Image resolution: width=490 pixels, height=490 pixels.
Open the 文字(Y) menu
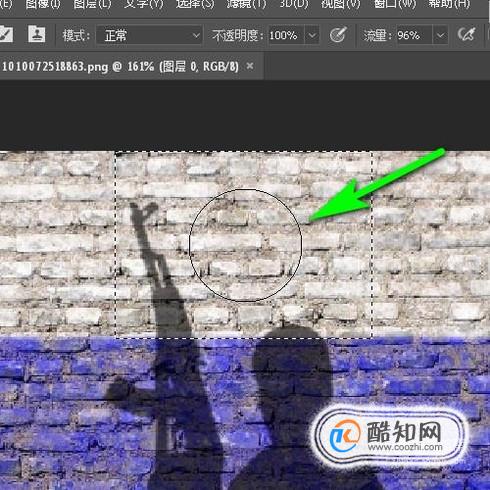click(144, 5)
